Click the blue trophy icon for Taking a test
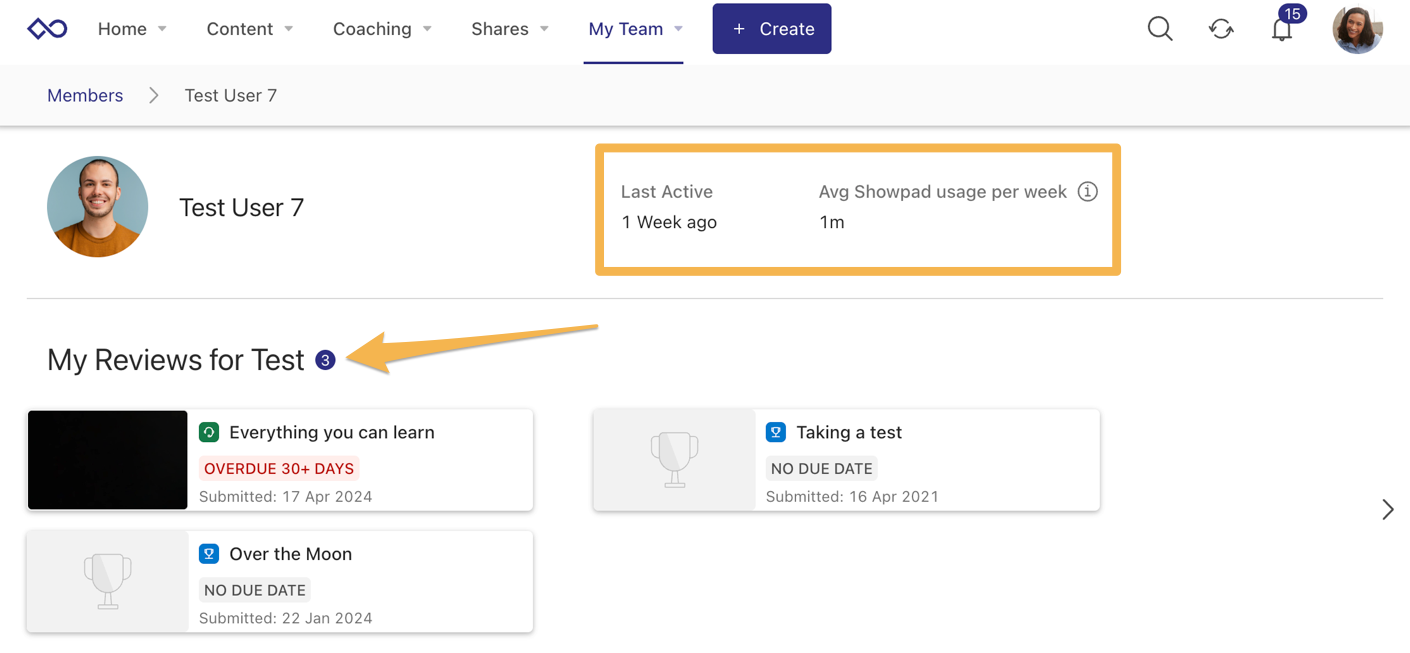1410x653 pixels. (x=775, y=432)
